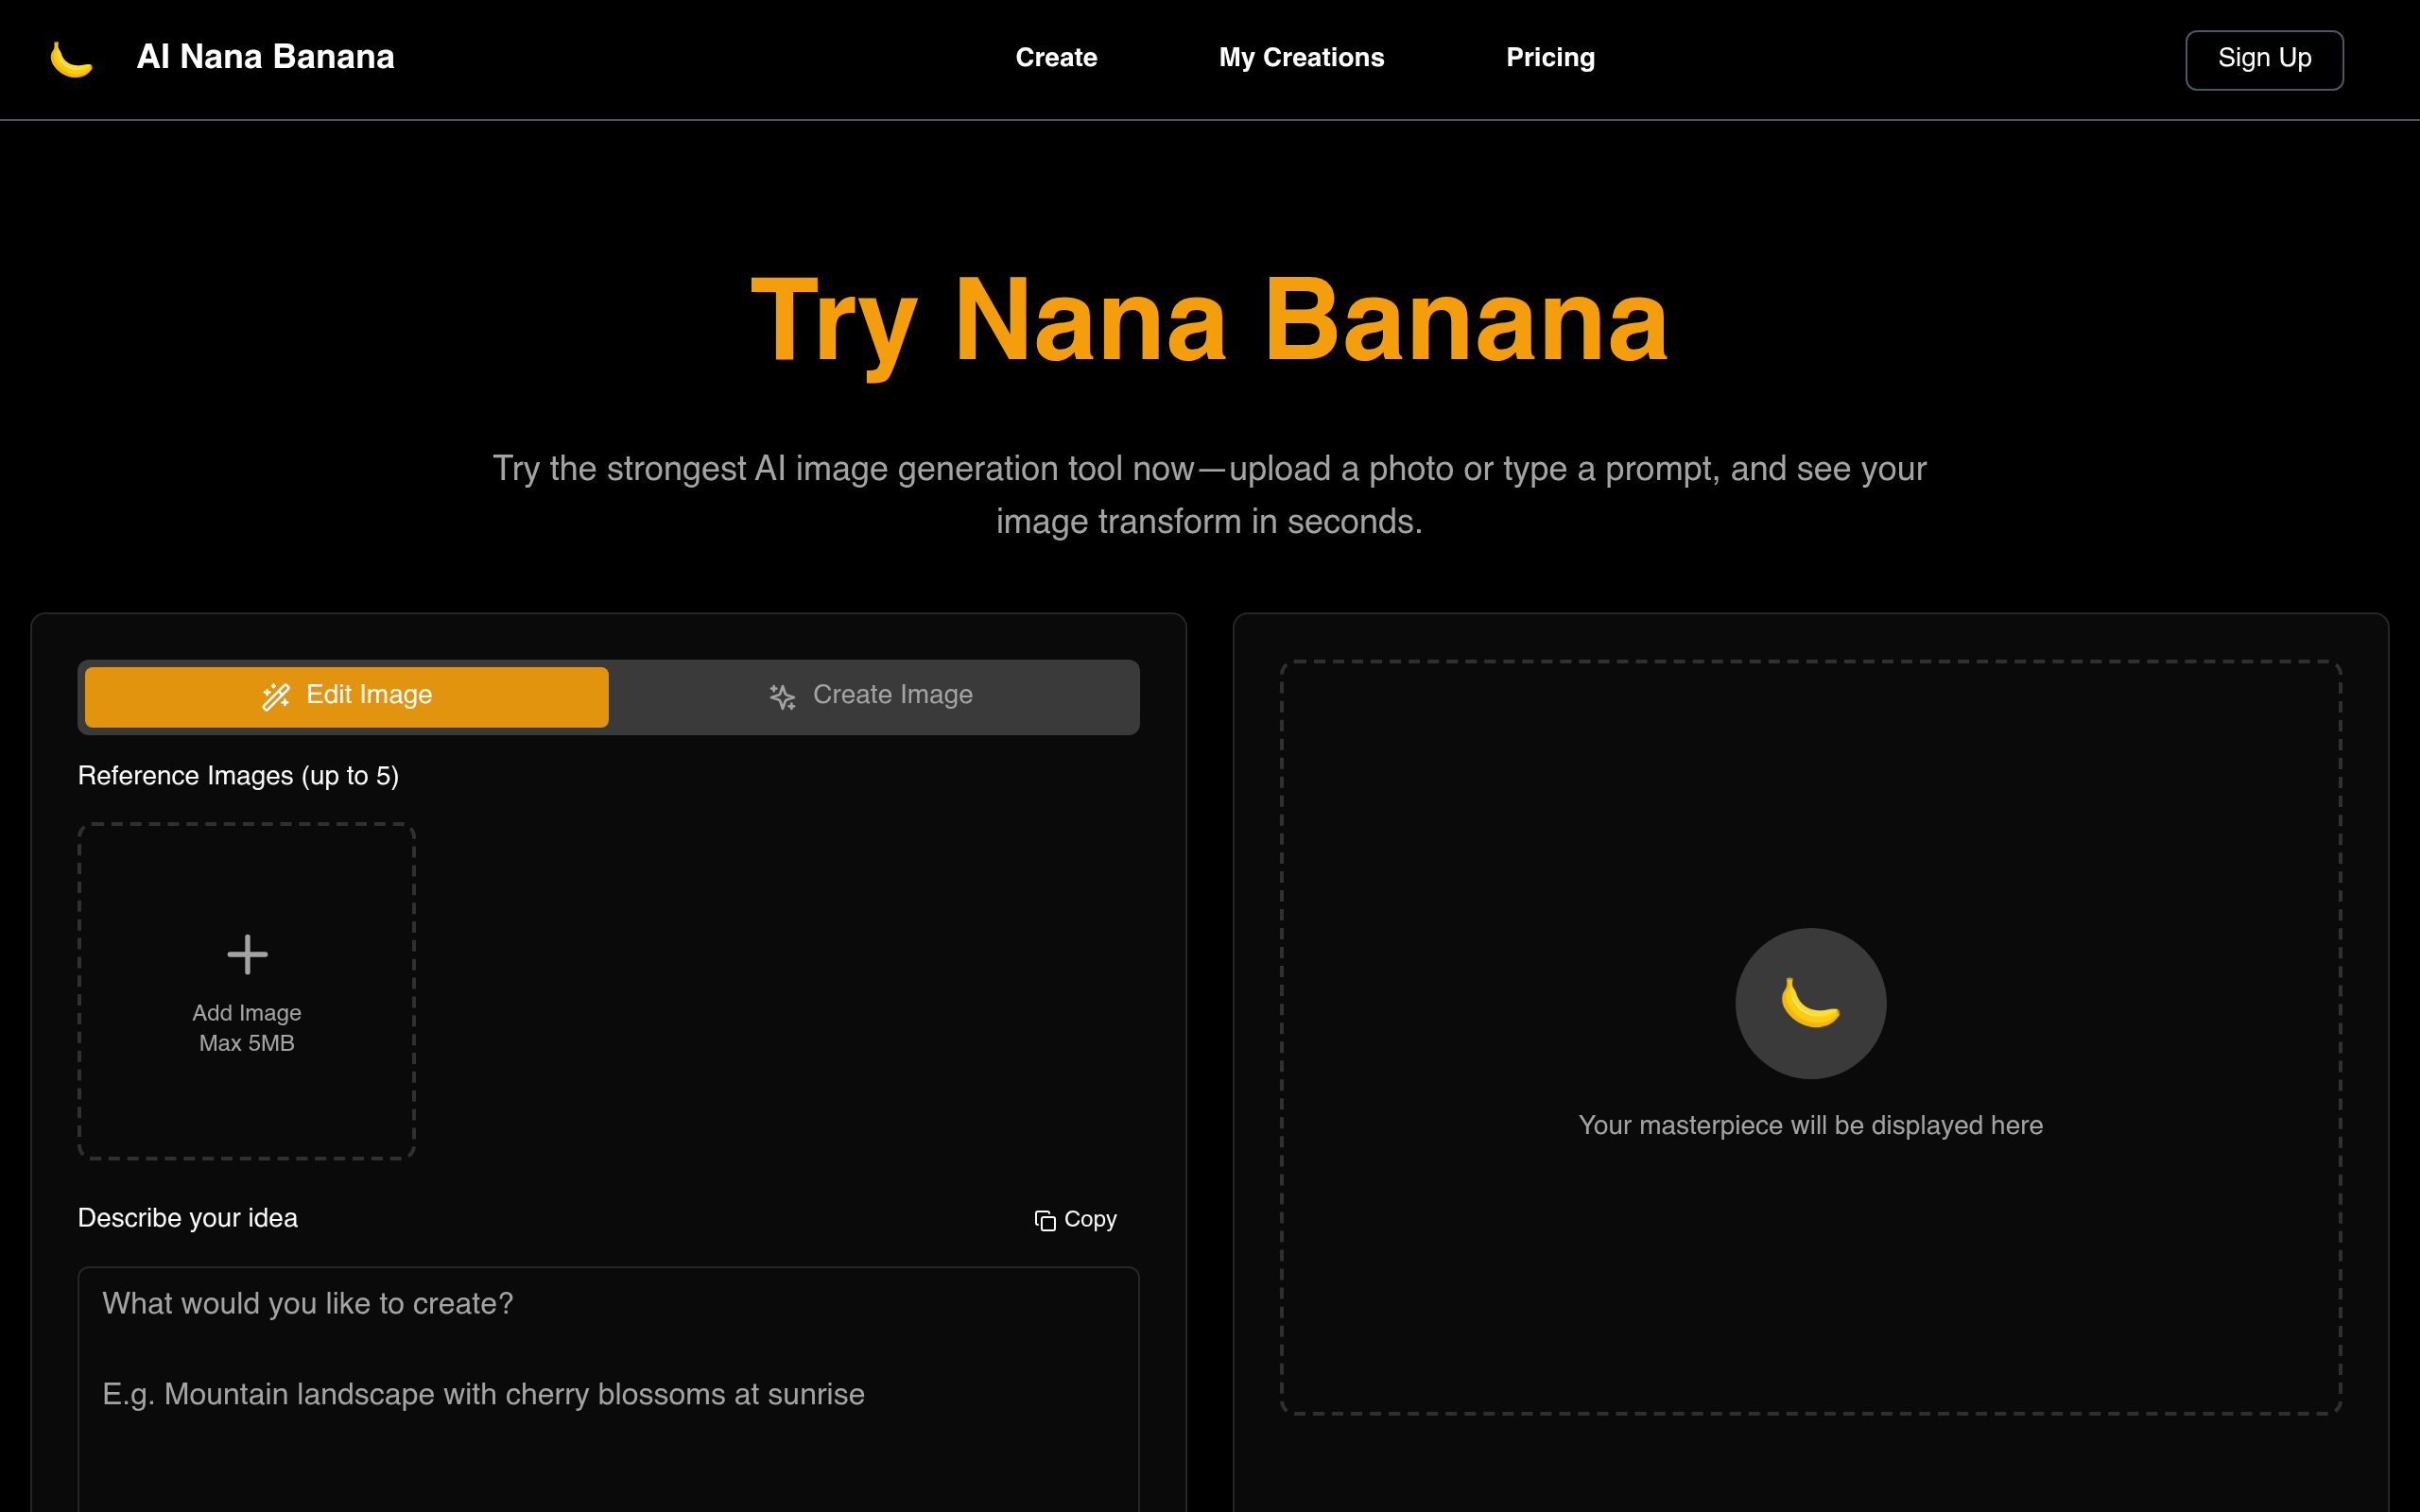Viewport: 2420px width, 1512px height.
Task: Click the sparkles icon on Create Image
Action: pyautogui.click(x=783, y=697)
